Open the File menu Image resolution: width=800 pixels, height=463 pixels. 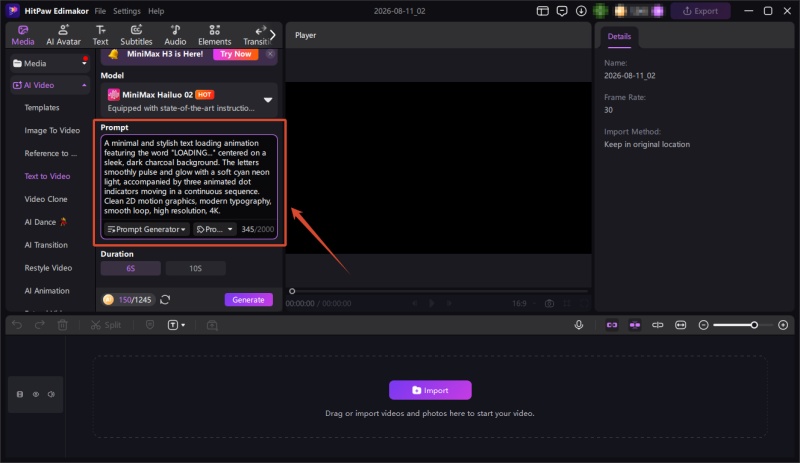[100, 11]
